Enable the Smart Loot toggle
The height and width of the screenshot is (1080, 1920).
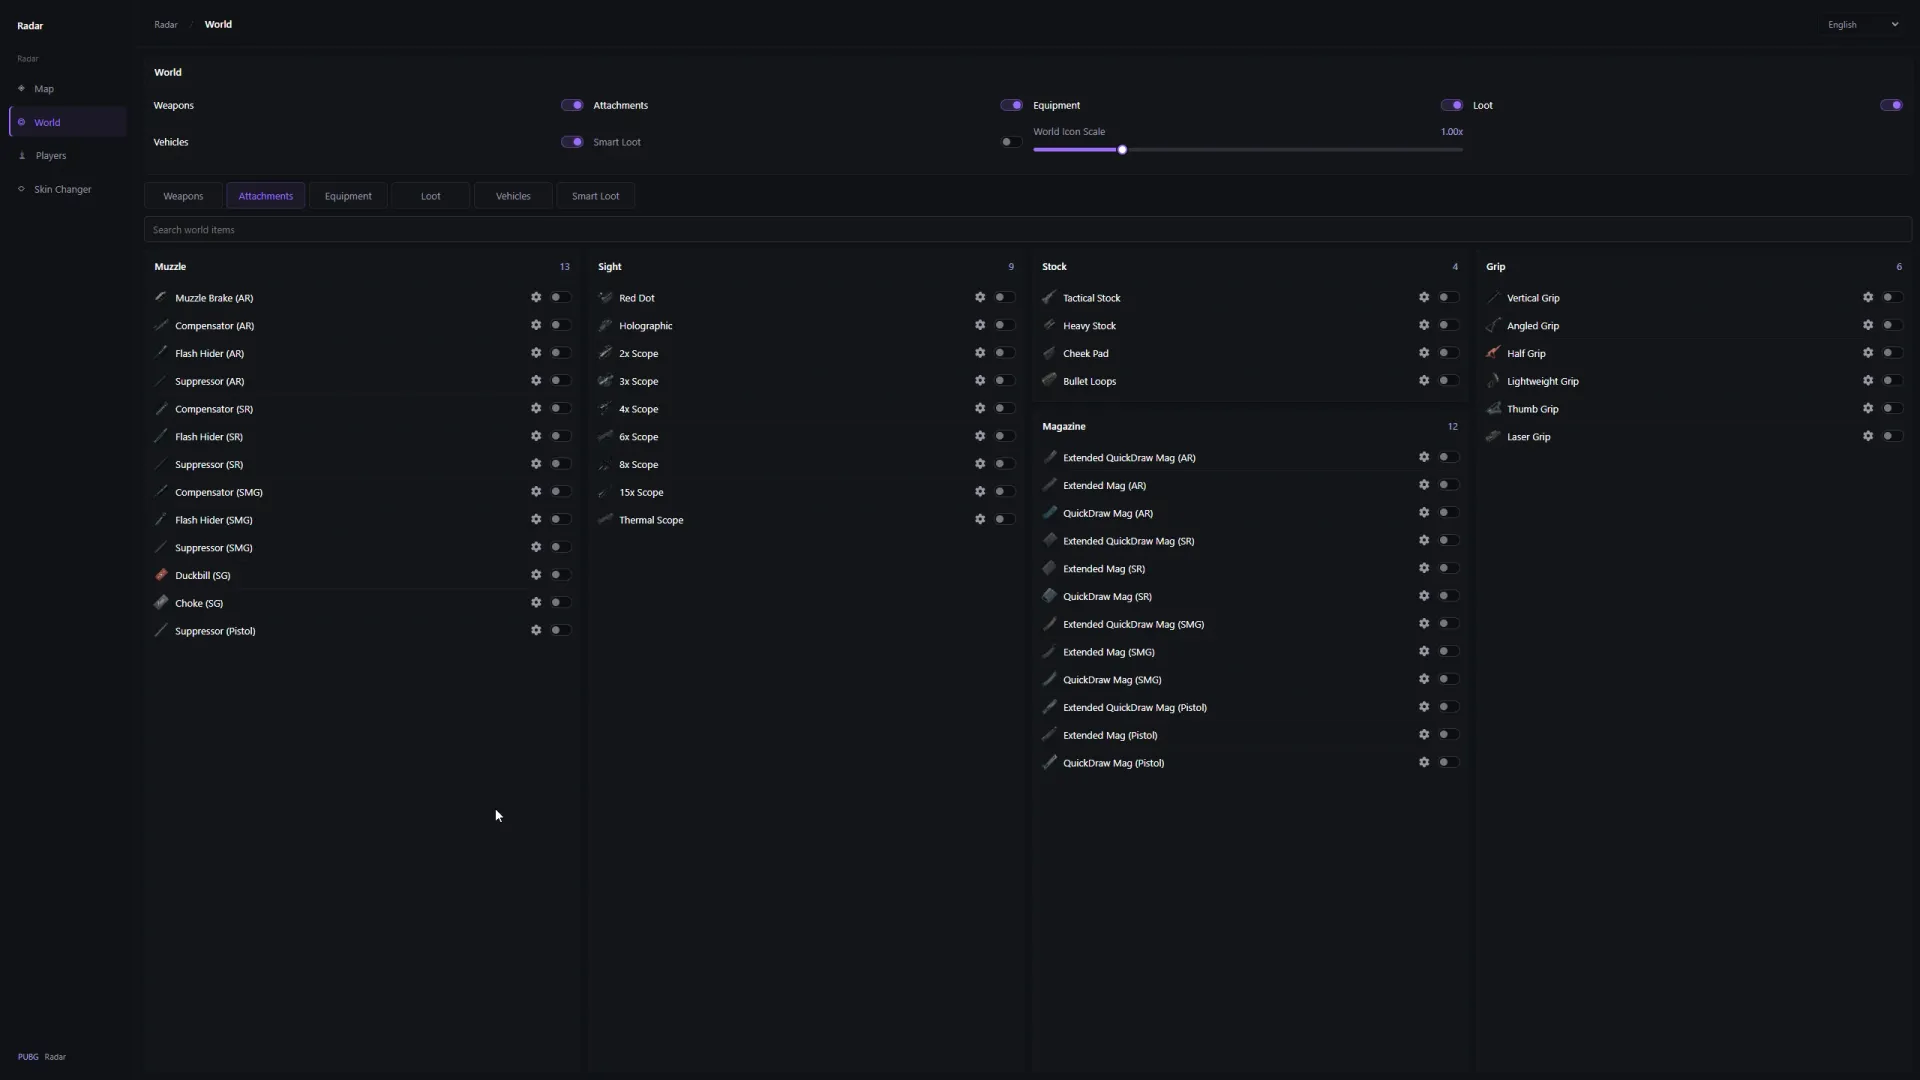point(1011,142)
